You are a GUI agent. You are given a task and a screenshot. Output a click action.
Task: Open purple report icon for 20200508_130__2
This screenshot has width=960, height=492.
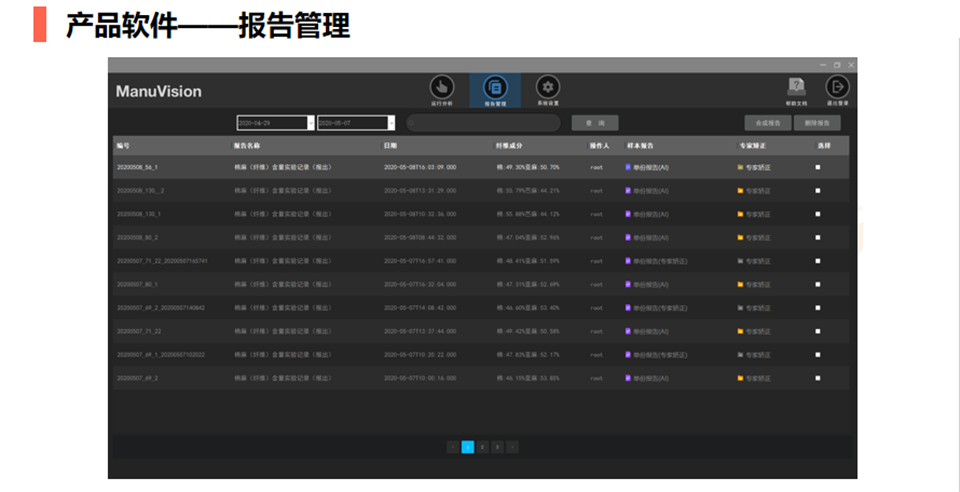tap(628, 190)
